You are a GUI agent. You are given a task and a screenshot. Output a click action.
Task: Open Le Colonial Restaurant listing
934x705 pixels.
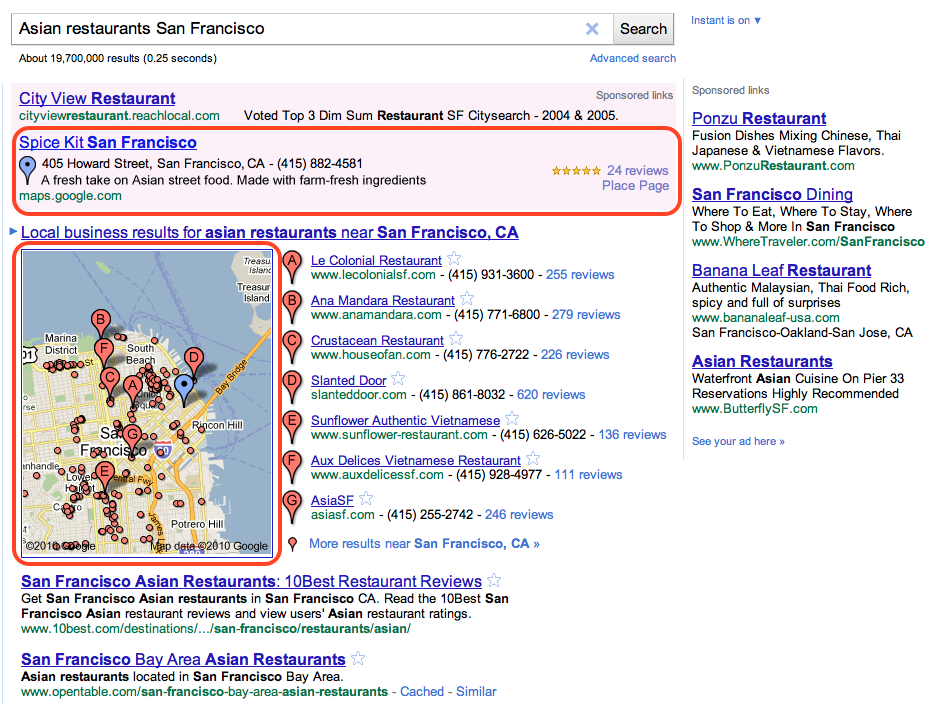pyautogui.click(x=376, y=261)
